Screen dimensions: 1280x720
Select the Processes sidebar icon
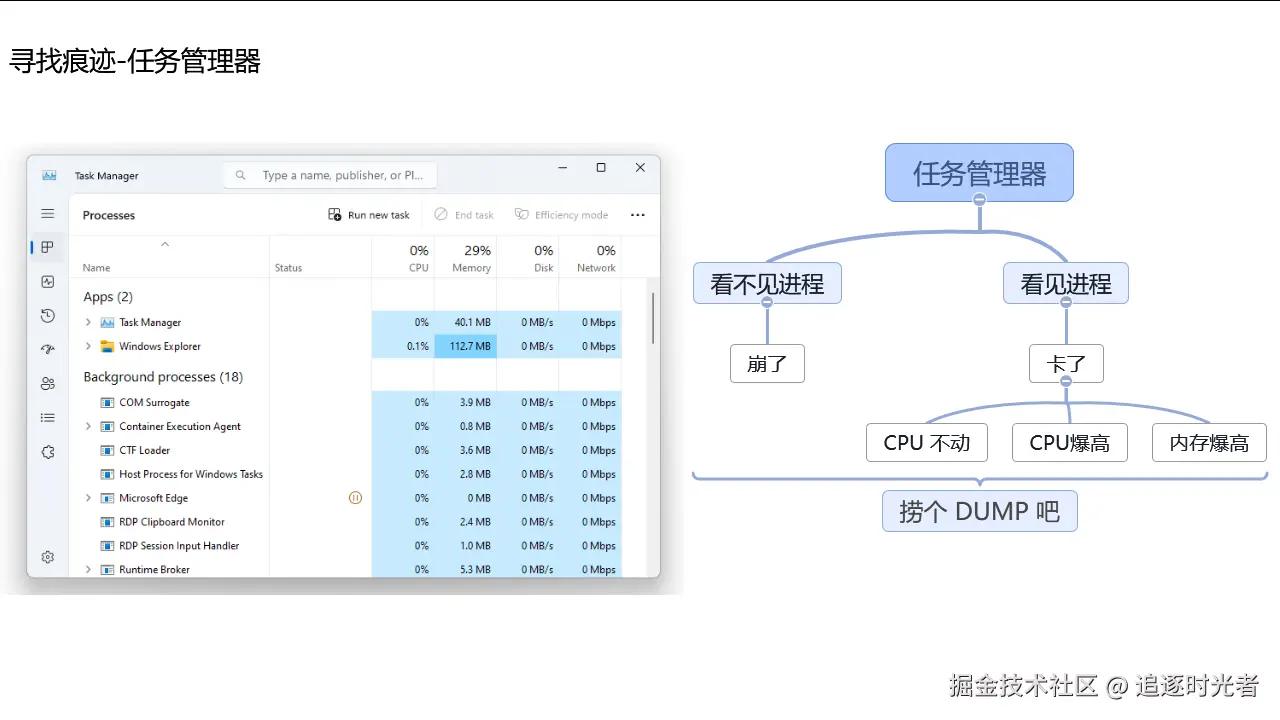point(47,247)
